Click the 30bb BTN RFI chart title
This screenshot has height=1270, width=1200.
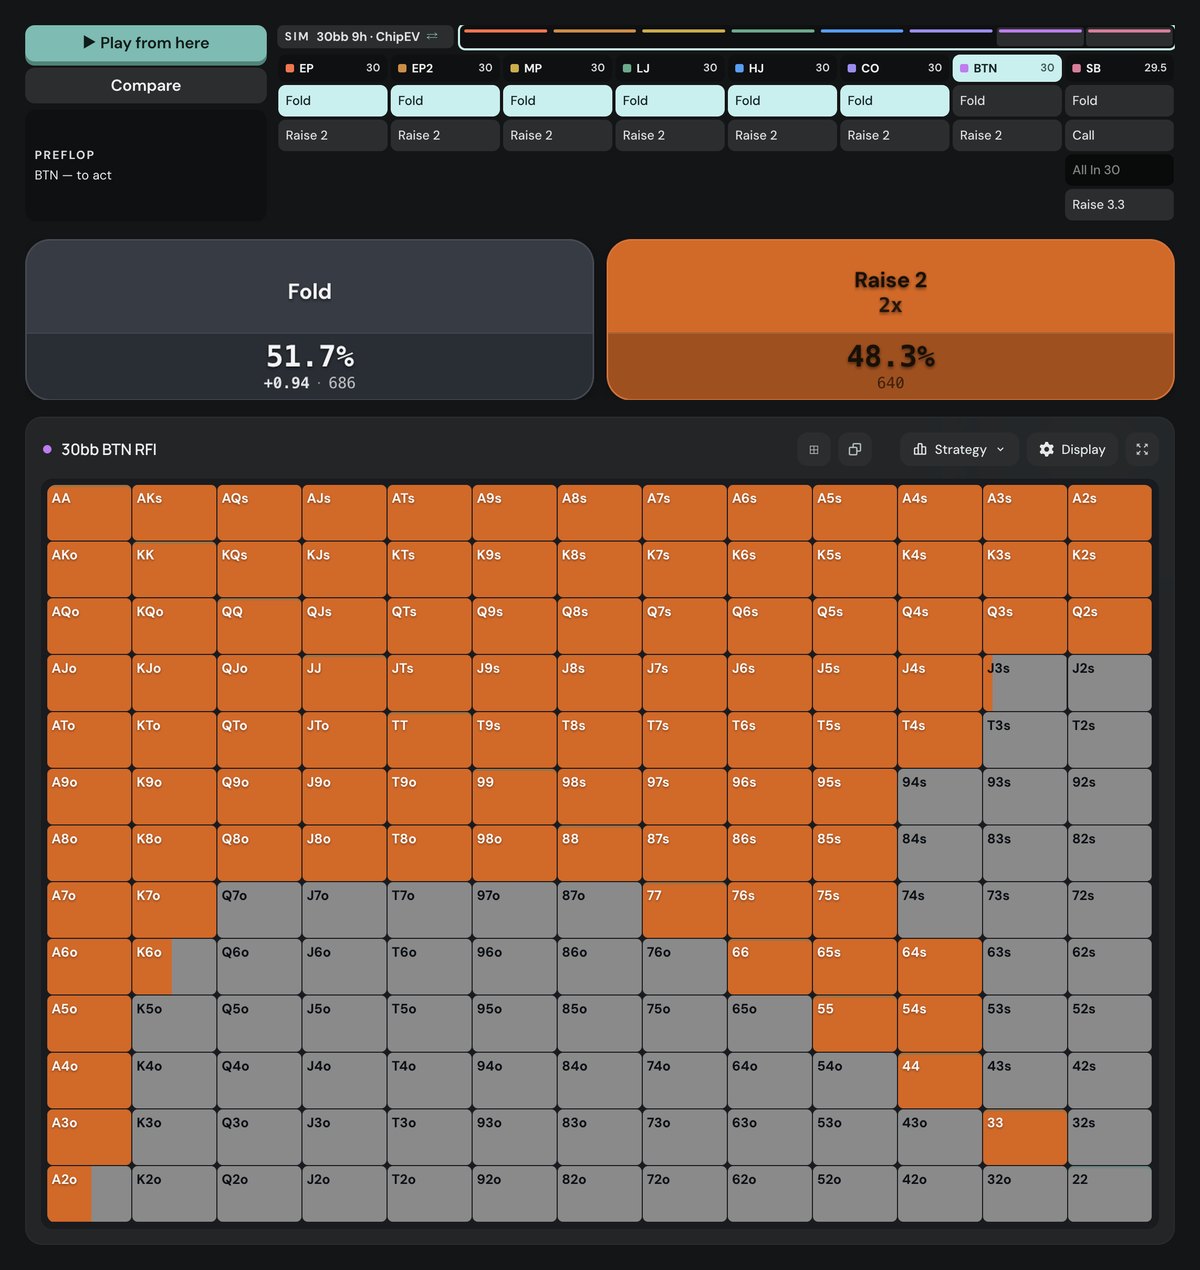coord(109,450)
